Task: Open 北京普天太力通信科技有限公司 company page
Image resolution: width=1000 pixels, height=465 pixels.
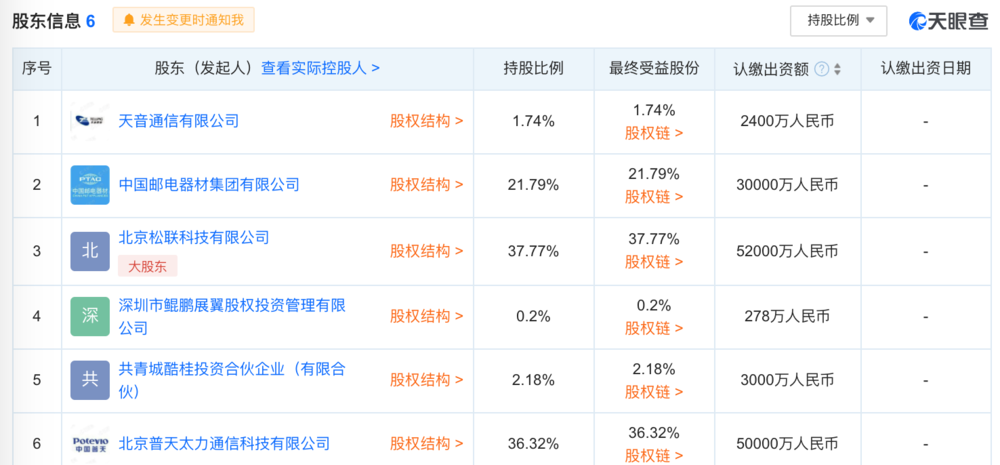Action: tap(224, 442)
